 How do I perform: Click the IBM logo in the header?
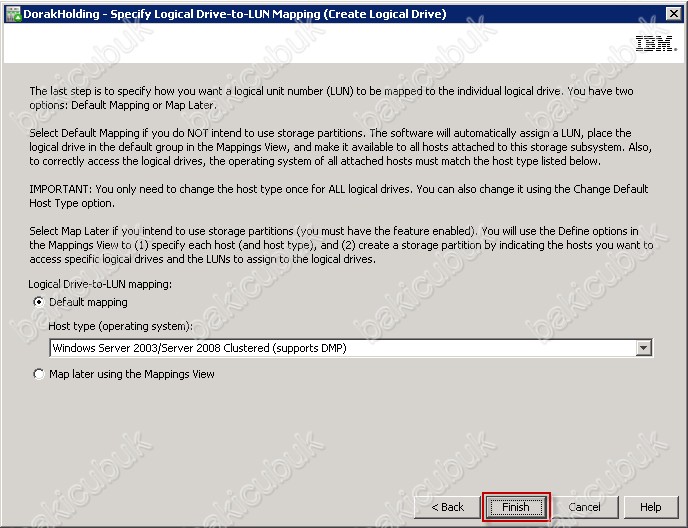tap(656, 43)
